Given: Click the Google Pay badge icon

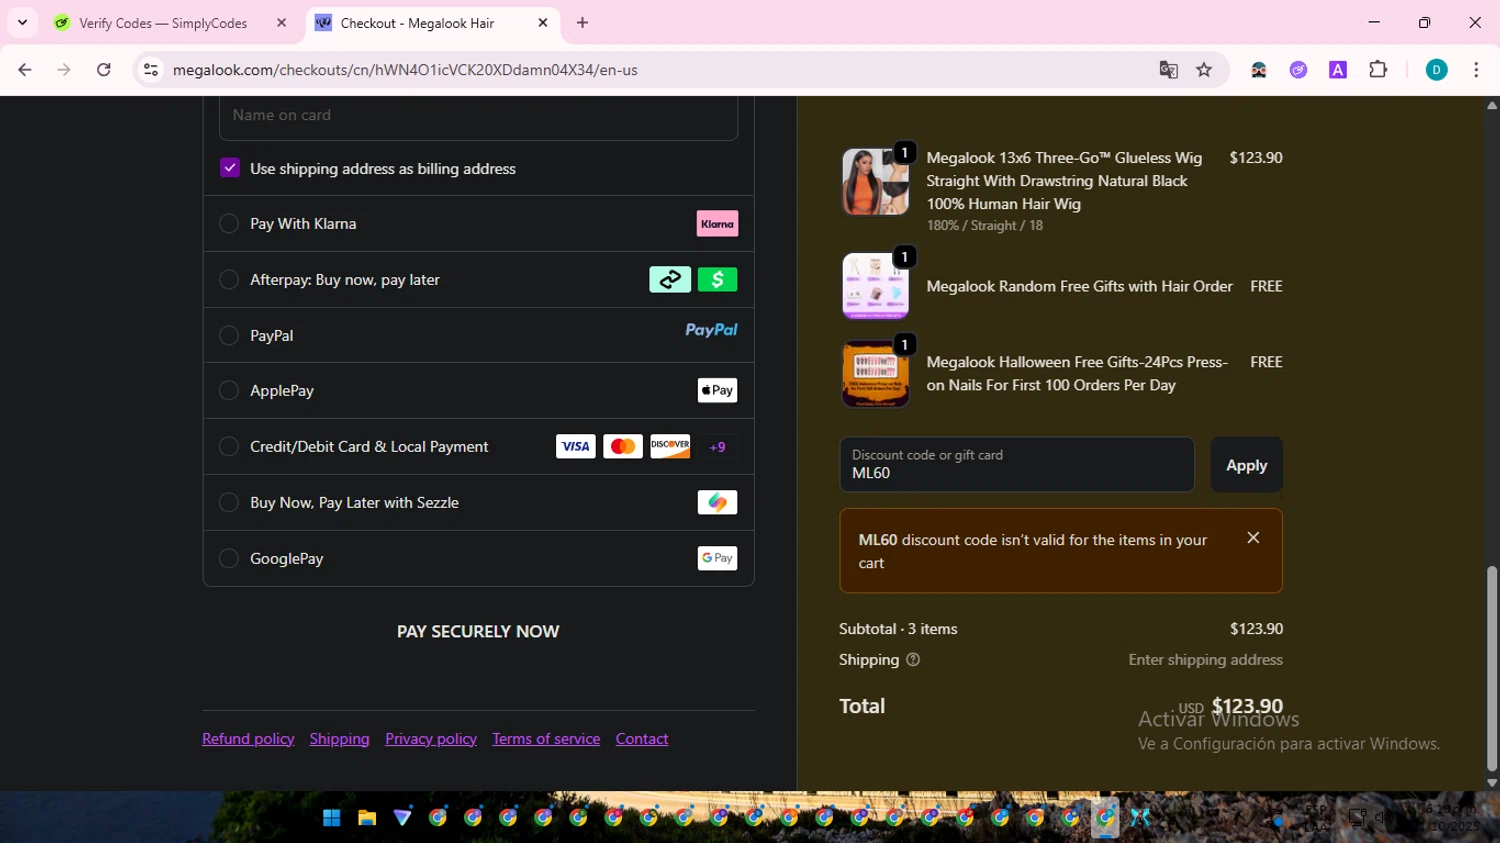Looking at the screenshot, I should click(717, 559).
